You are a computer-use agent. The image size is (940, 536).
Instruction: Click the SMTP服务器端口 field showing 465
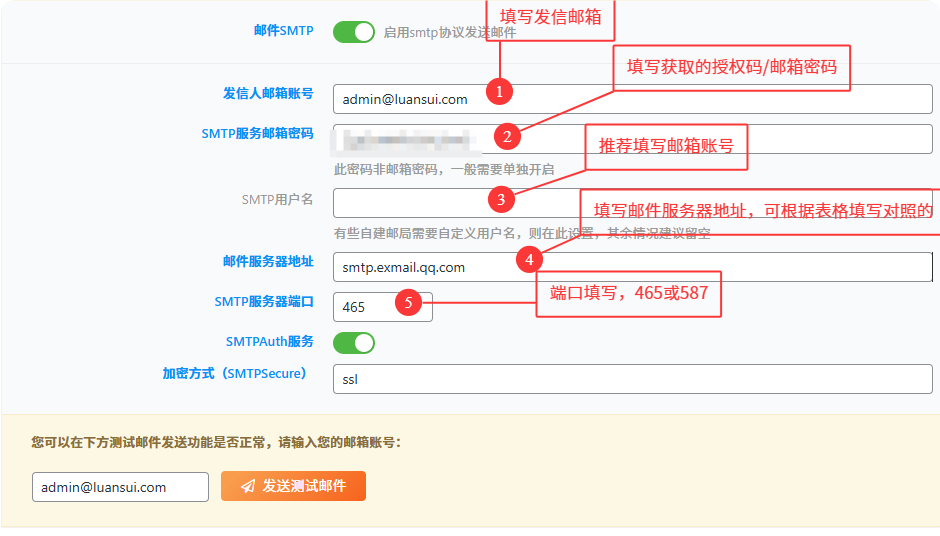[x=382, y=307]
